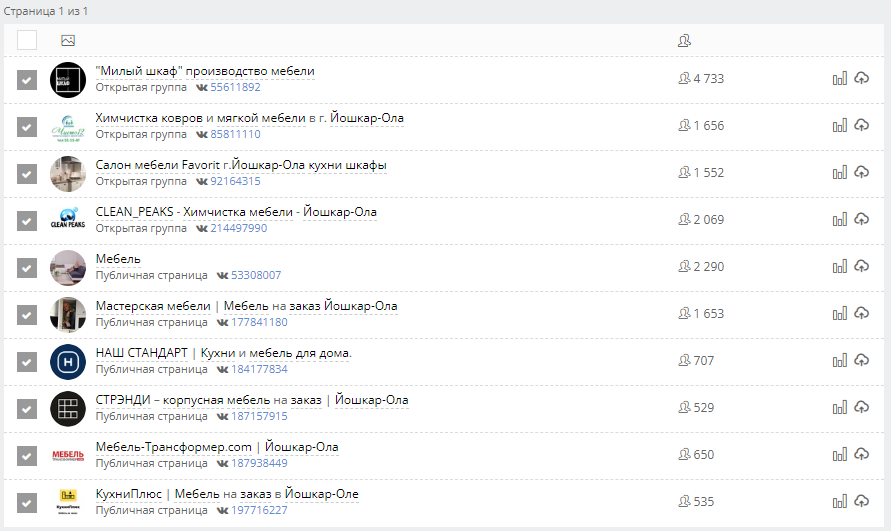Click the image column header icon
891x531 pixels.
[68, 40]
